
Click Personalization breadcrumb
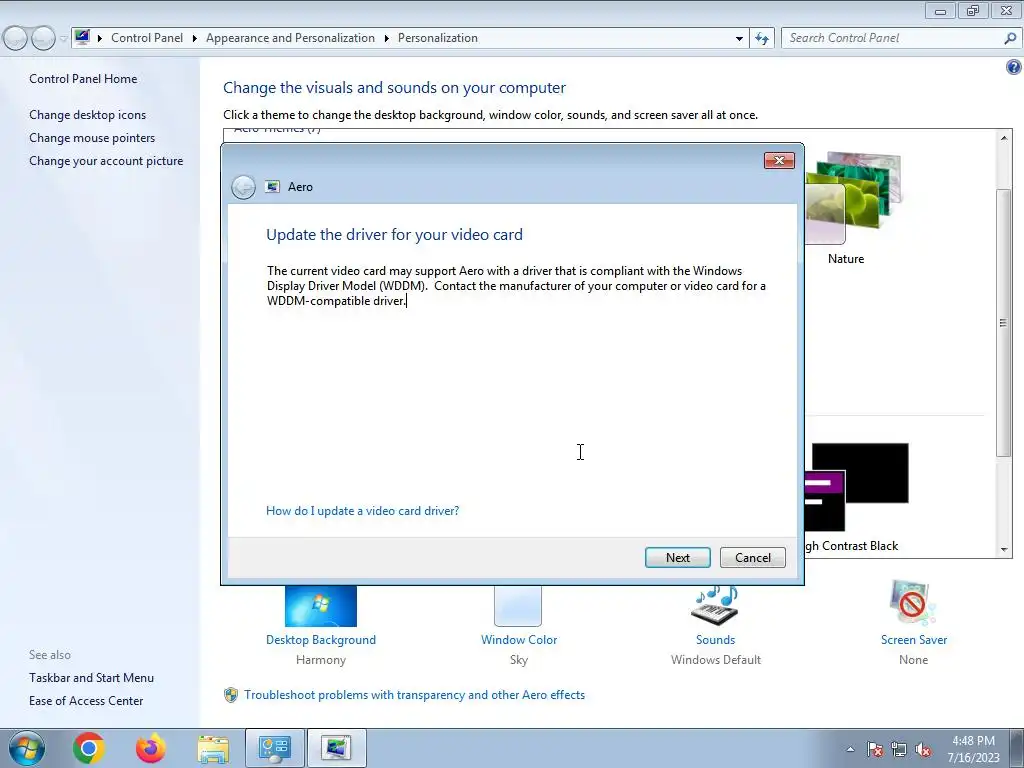click(x=438, y=38)
